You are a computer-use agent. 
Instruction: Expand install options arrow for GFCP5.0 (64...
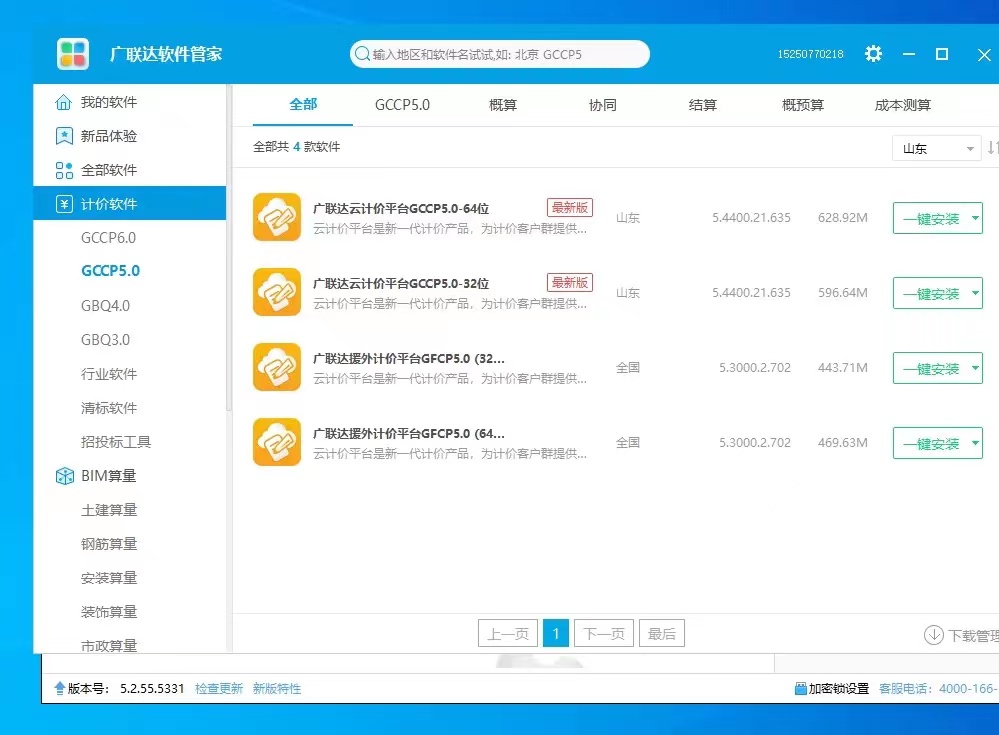(975, 443)
